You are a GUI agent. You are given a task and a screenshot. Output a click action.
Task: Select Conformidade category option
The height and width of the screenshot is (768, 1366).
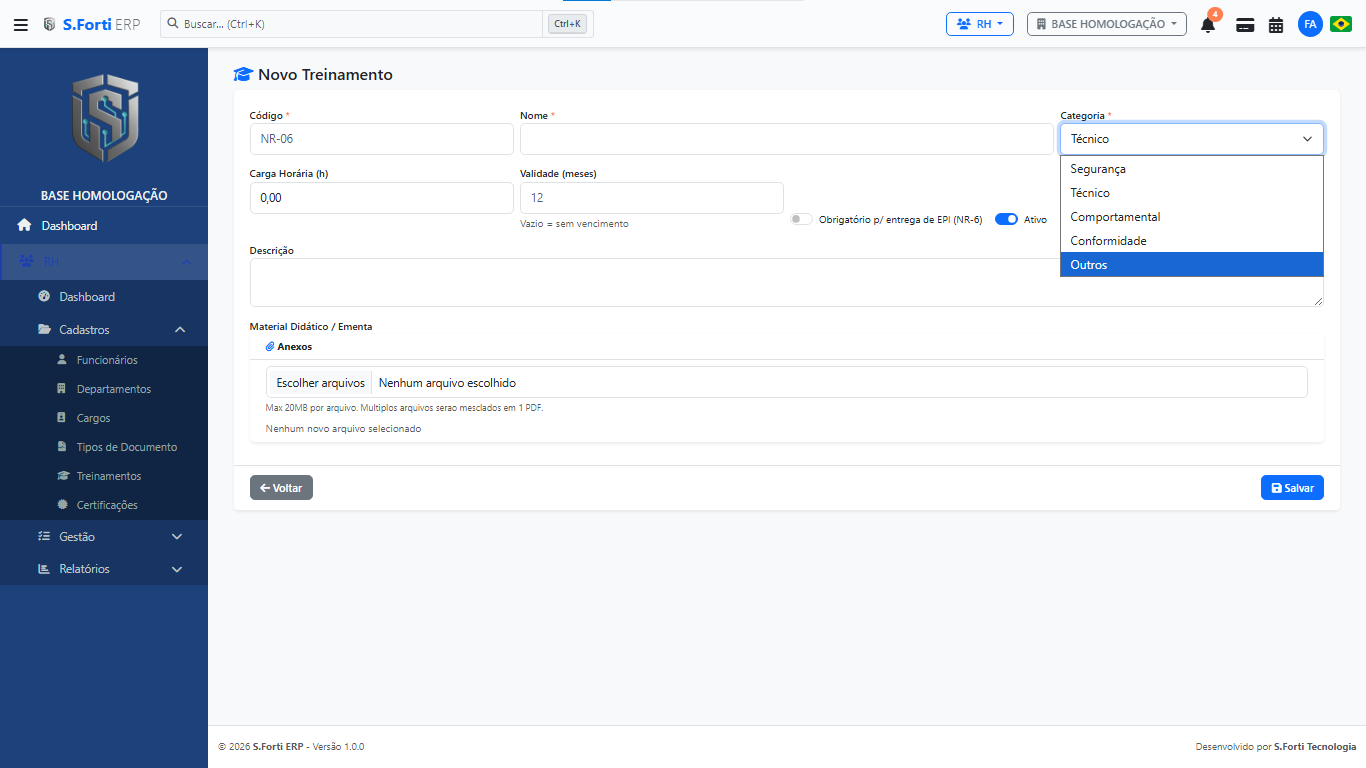[1192, 241]
